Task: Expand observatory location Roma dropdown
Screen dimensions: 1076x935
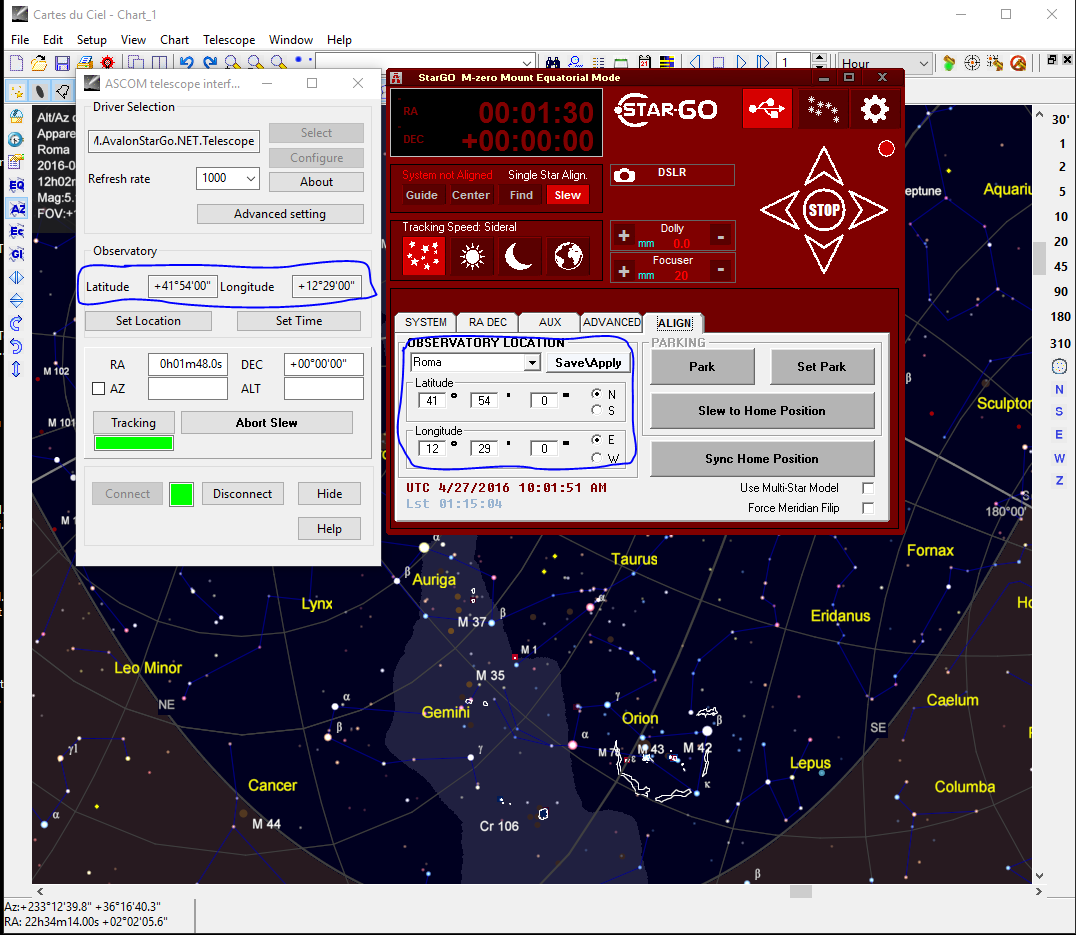Action: pyautogui.click(x=532, y=362)
